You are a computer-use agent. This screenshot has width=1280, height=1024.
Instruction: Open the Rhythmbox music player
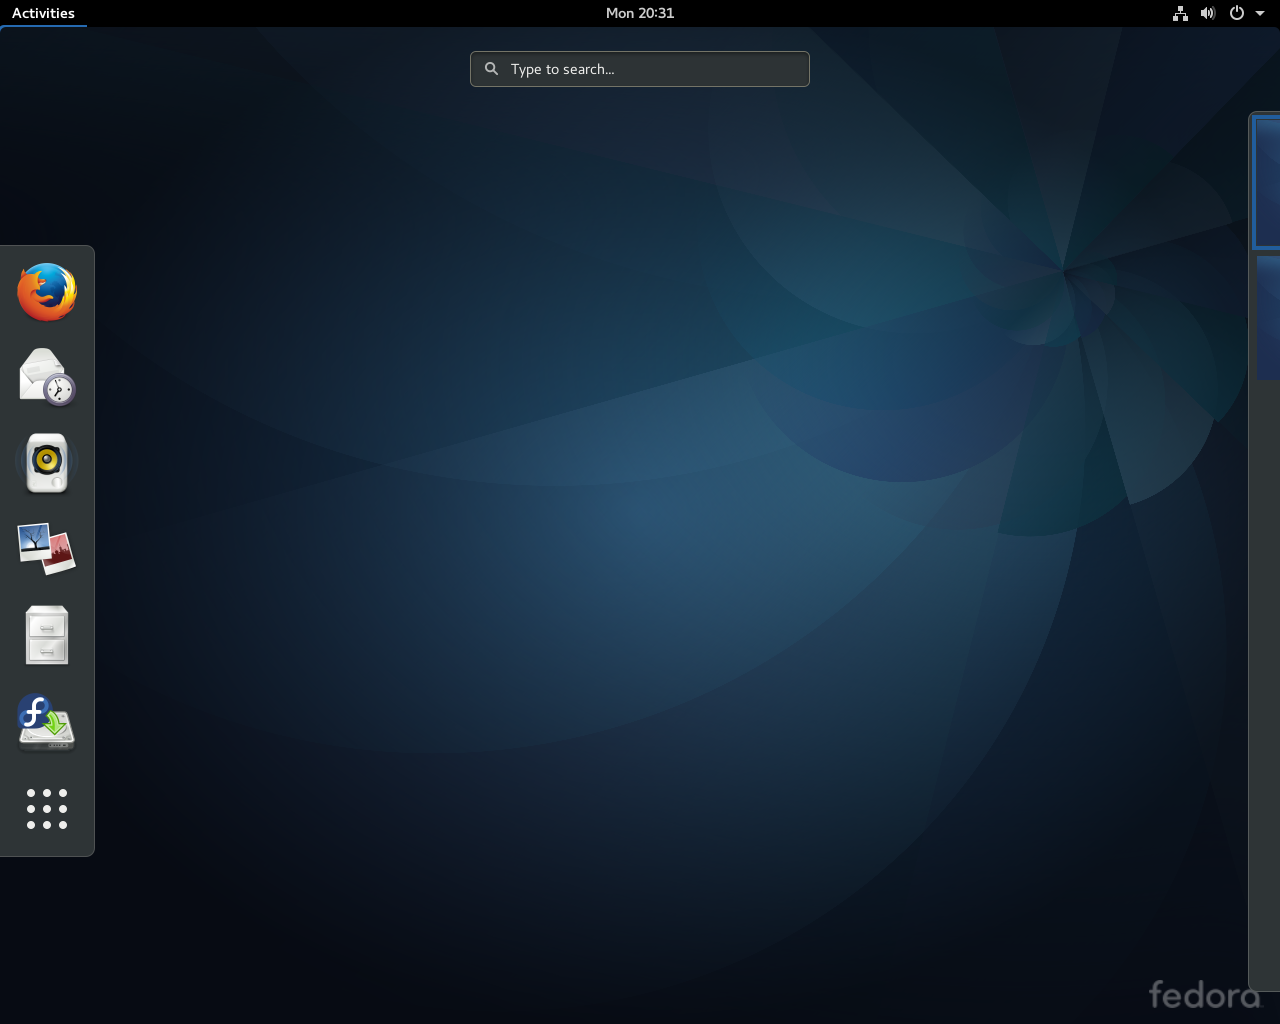pyautogui.click(x=46, y=463)
